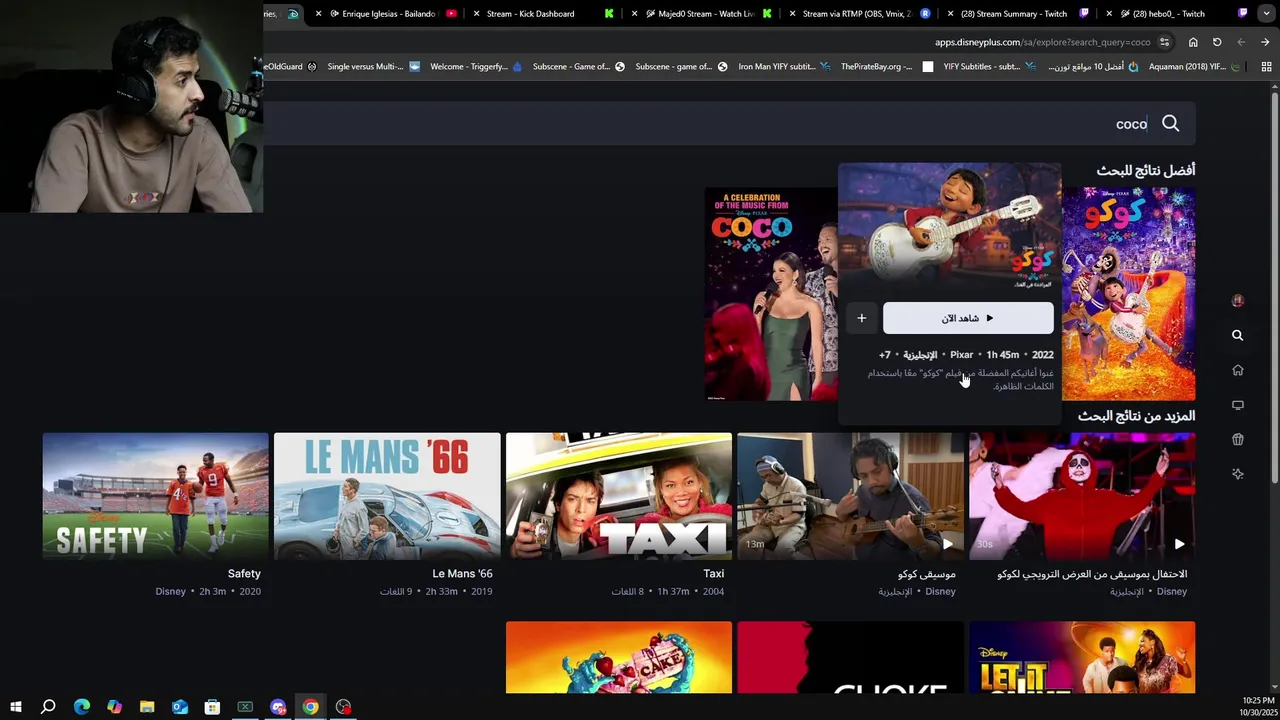Open the Let It Shine thumbnail
The width and height of the screenshot is (1280, 720).
1082,657
